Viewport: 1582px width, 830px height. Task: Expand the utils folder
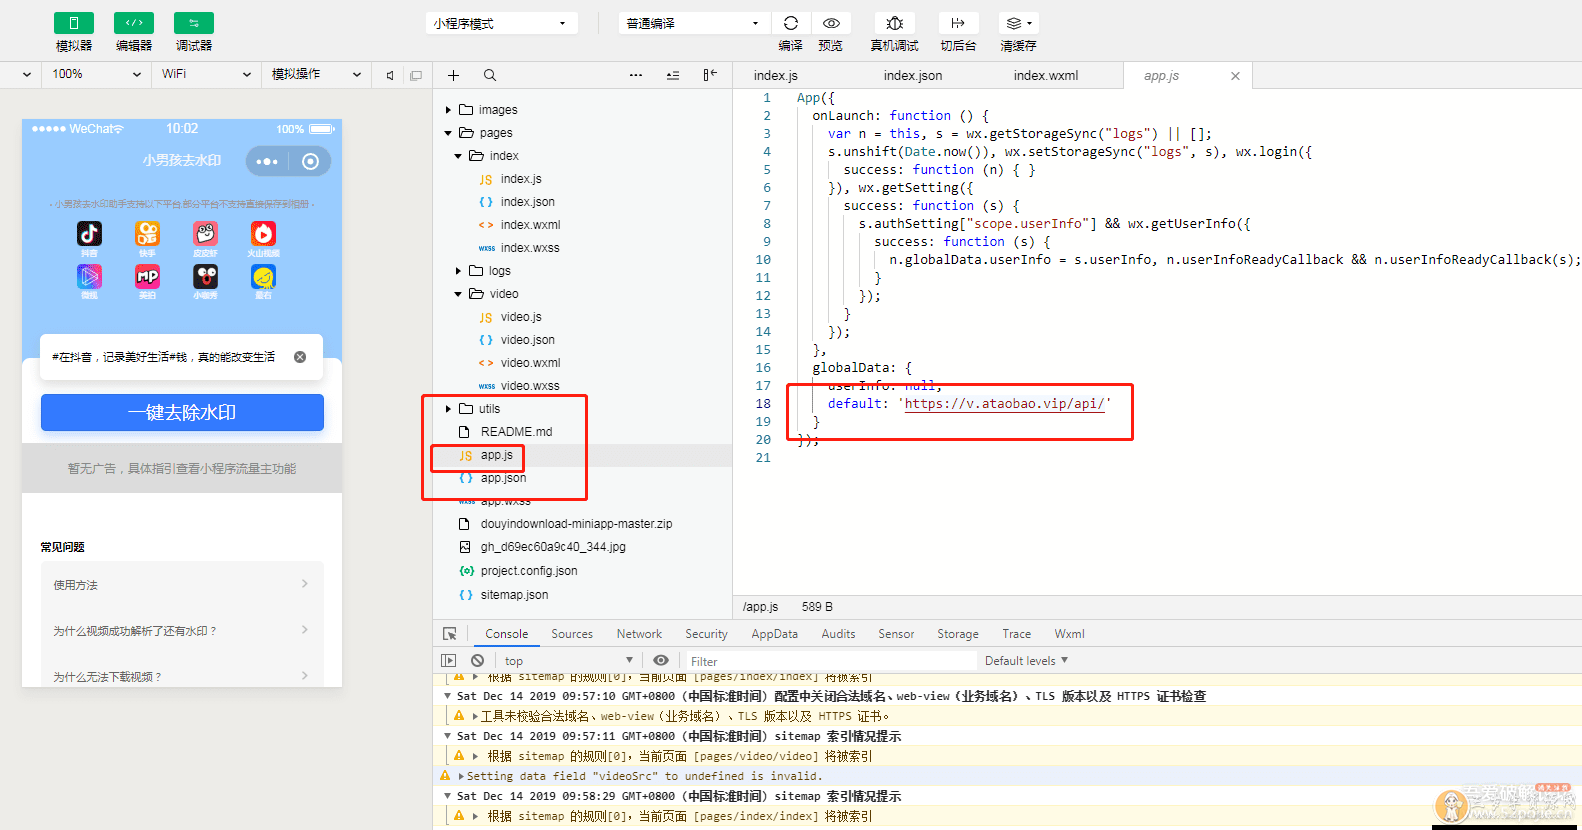[x=489, y=409]
